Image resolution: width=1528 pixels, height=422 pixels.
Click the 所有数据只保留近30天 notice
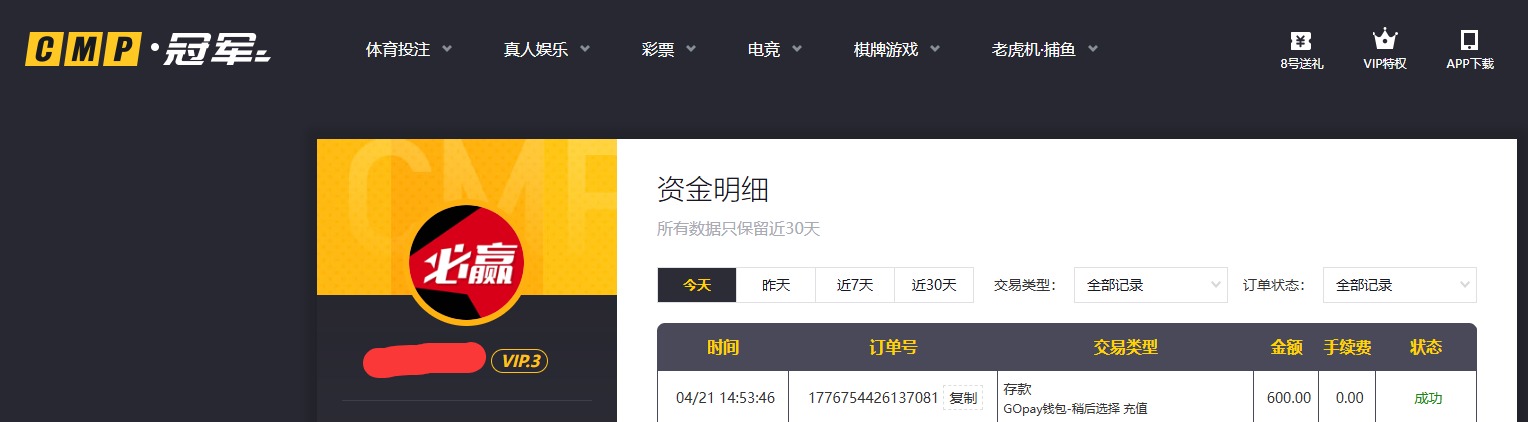(x=738, y=229)
